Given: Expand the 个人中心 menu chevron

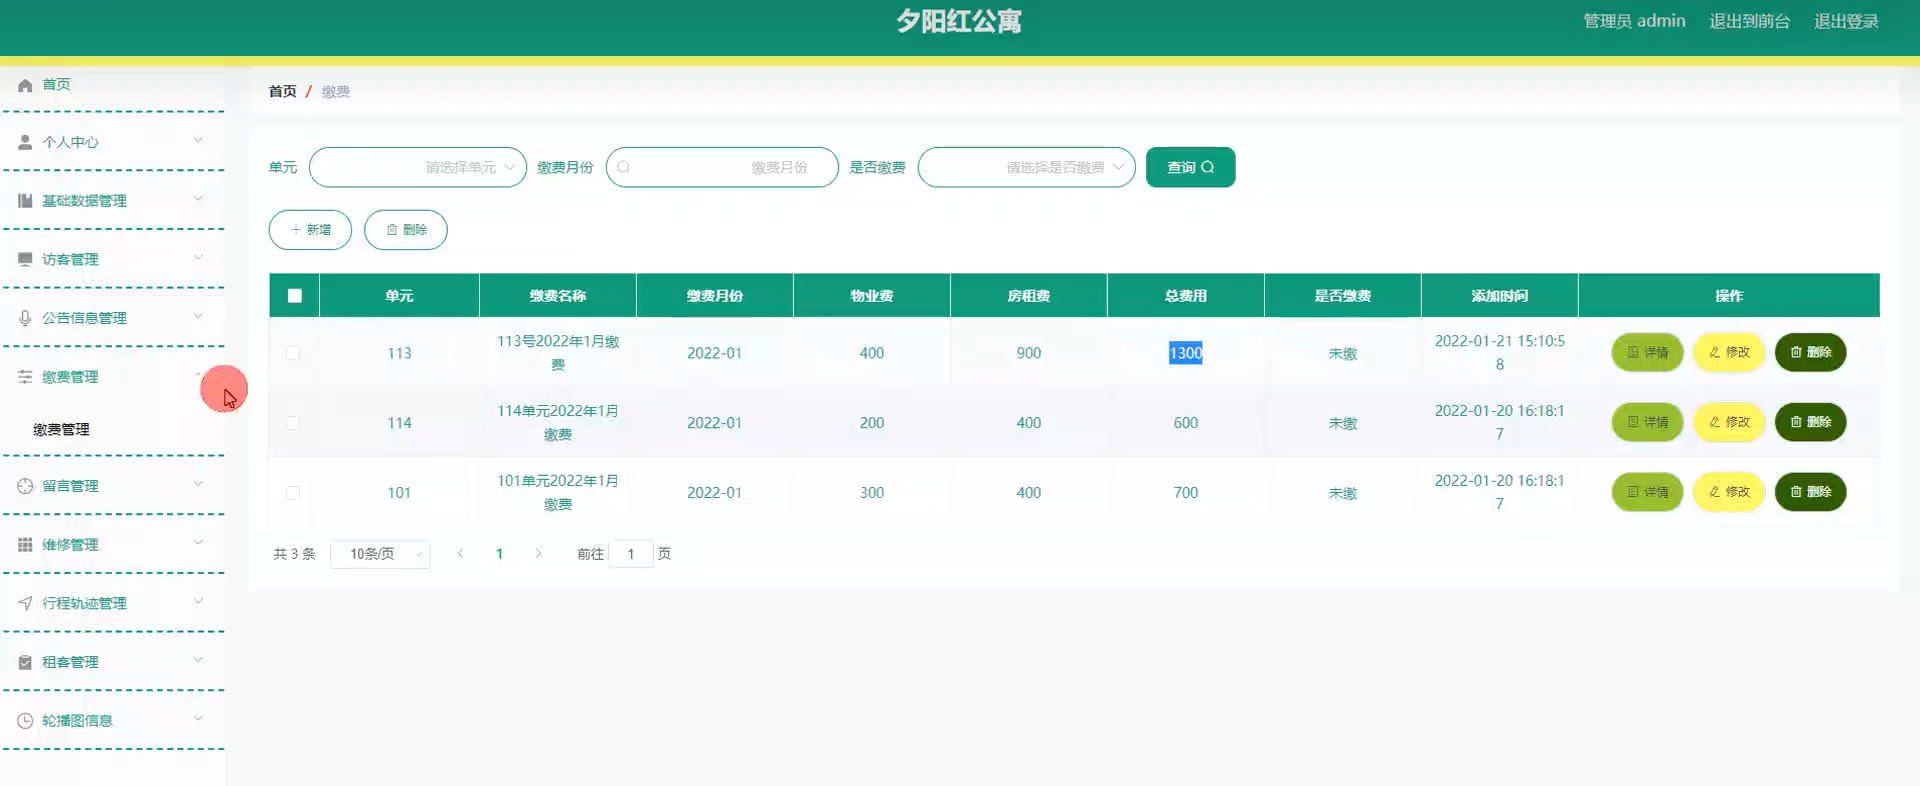Looking at the screenshot, I should tap(198, 140).
